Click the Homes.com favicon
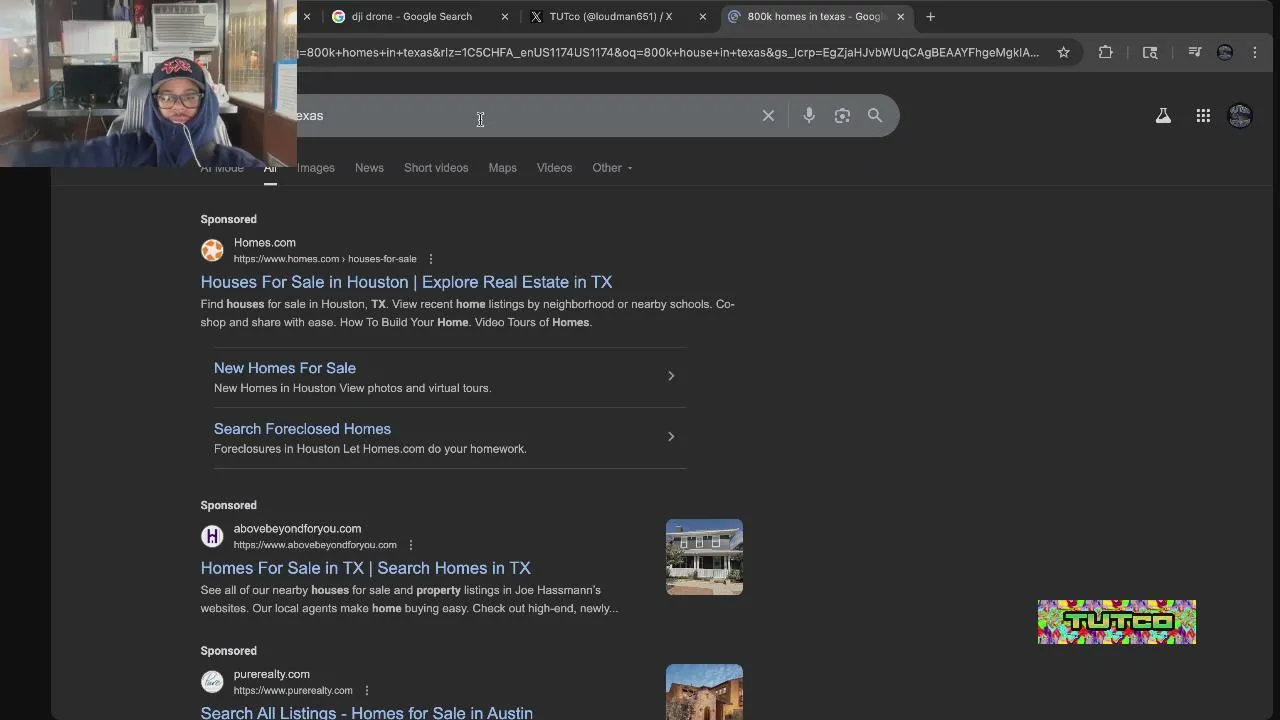1280x720 pixels. click(212, 250)
